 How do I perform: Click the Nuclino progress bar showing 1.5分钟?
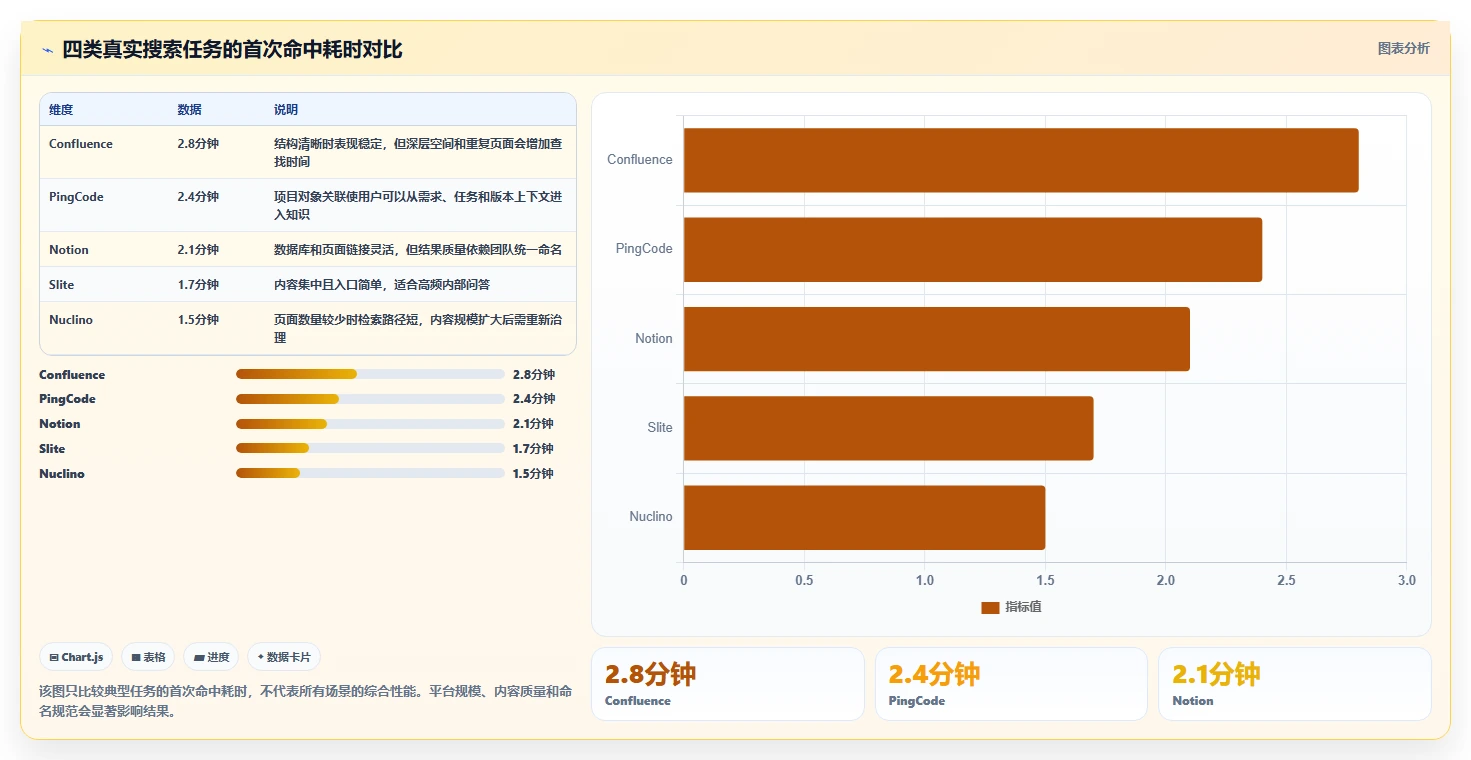click(x=370, y=474)
